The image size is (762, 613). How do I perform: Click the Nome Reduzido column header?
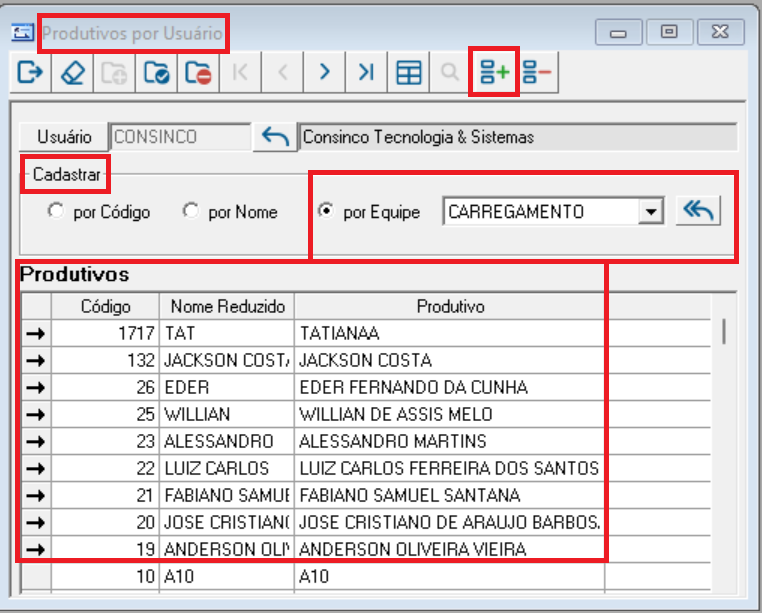(227, 306)
